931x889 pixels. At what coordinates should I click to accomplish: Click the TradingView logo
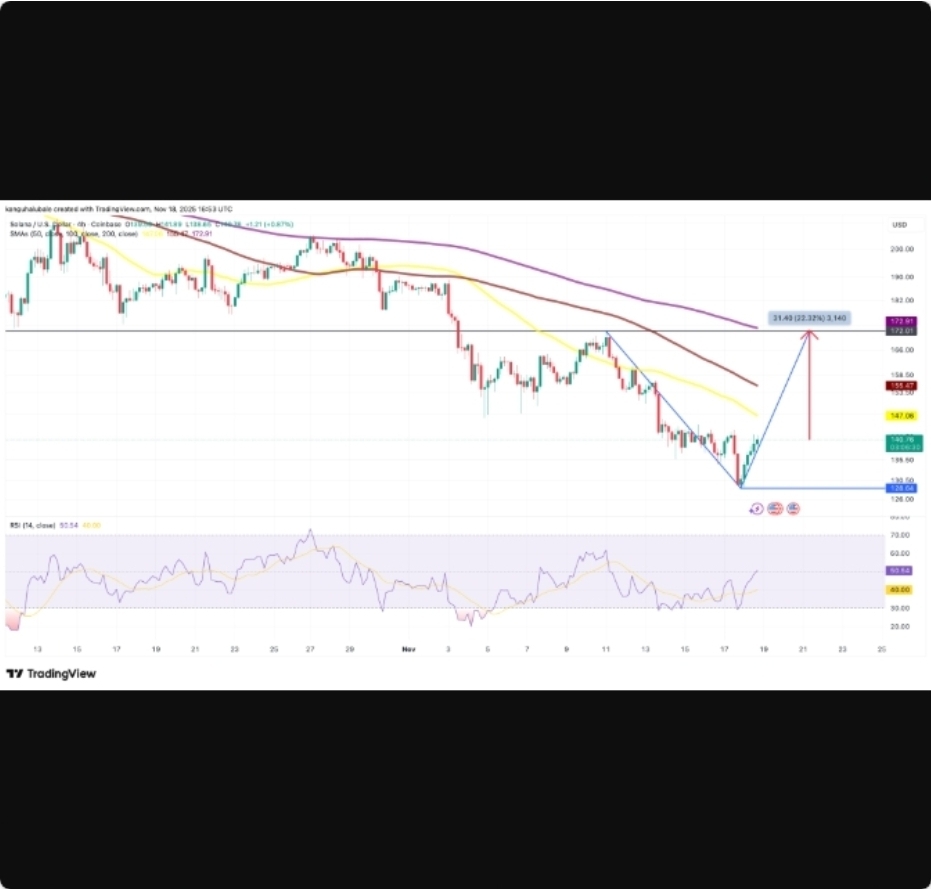(x=51, y=673)
